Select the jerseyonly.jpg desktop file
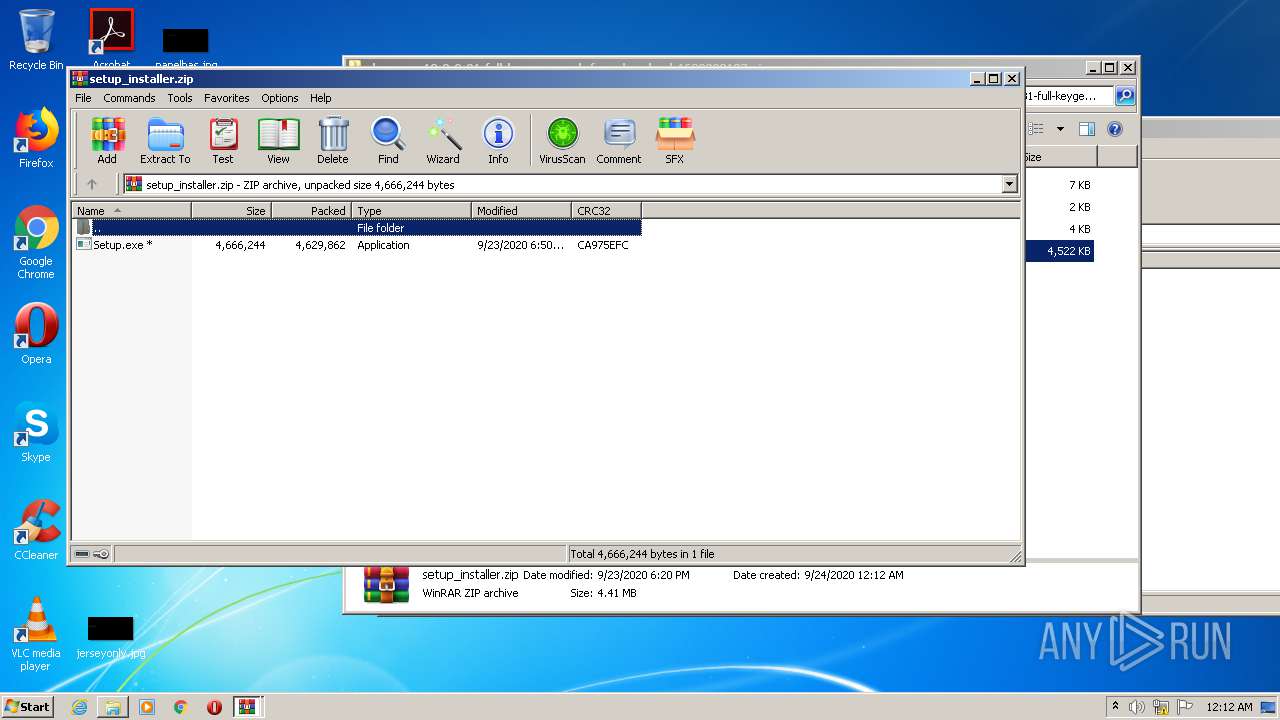Image resolution: width=1280 pixels, height=720 pixels. pos(111,637)
